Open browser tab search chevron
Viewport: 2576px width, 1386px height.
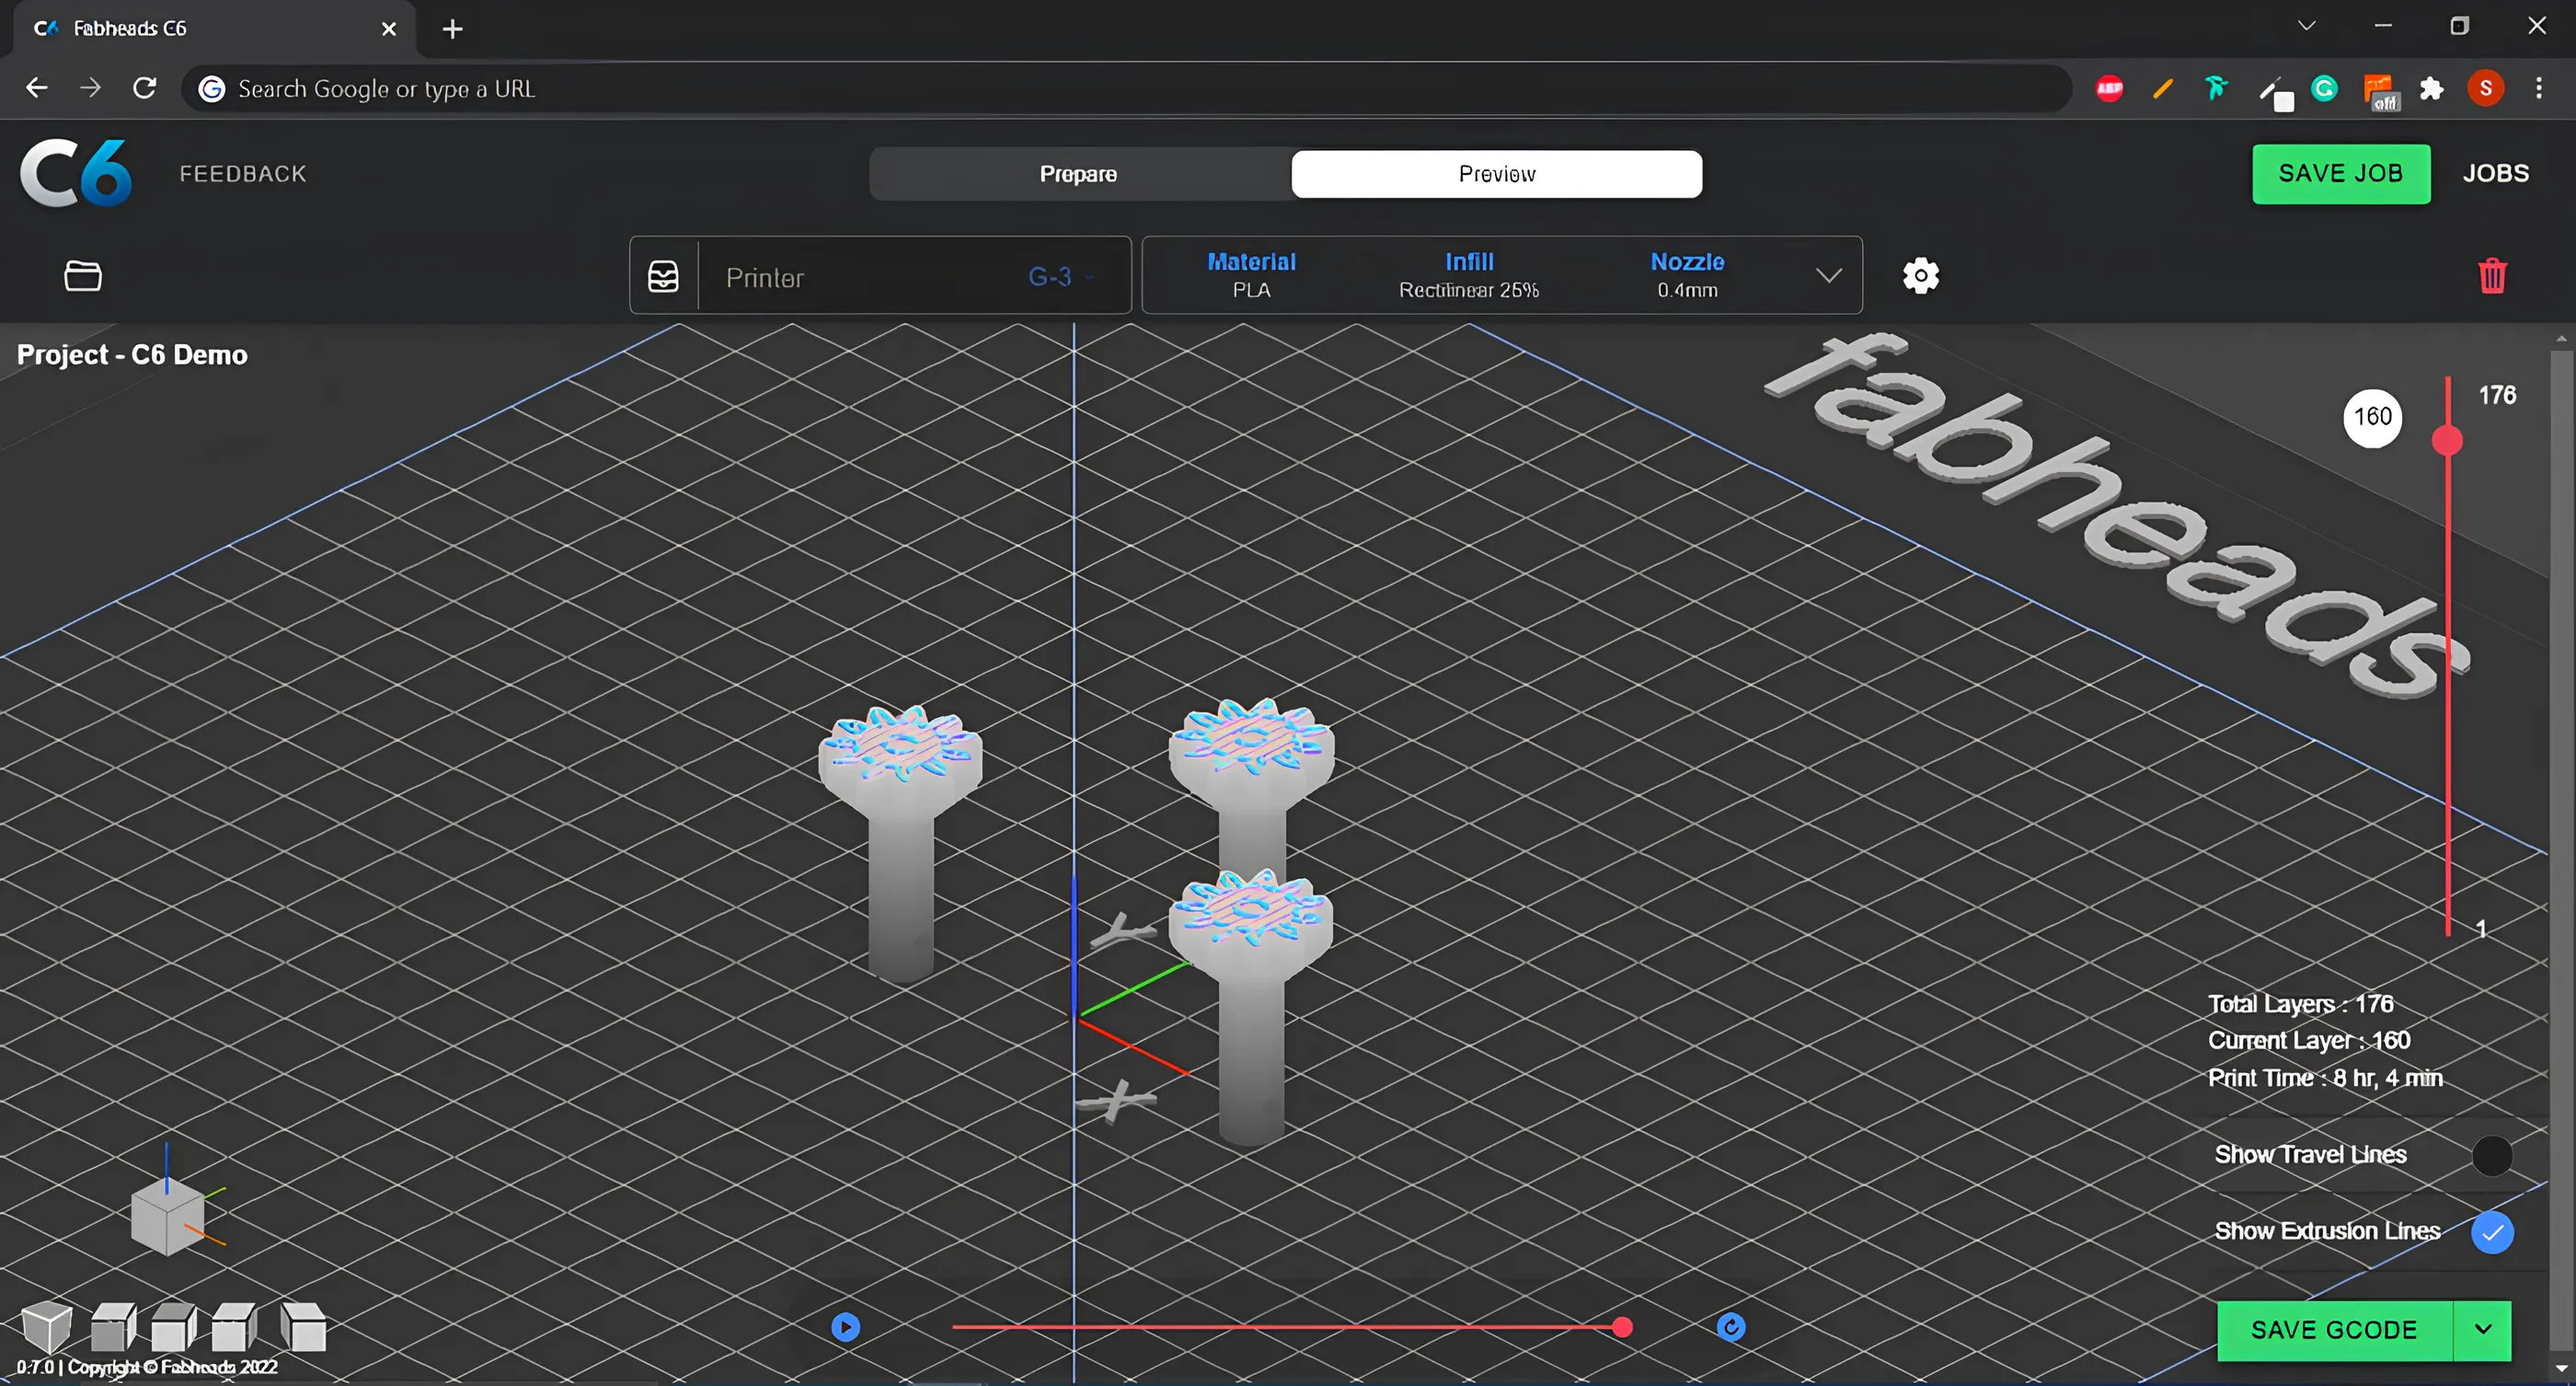2306,26
